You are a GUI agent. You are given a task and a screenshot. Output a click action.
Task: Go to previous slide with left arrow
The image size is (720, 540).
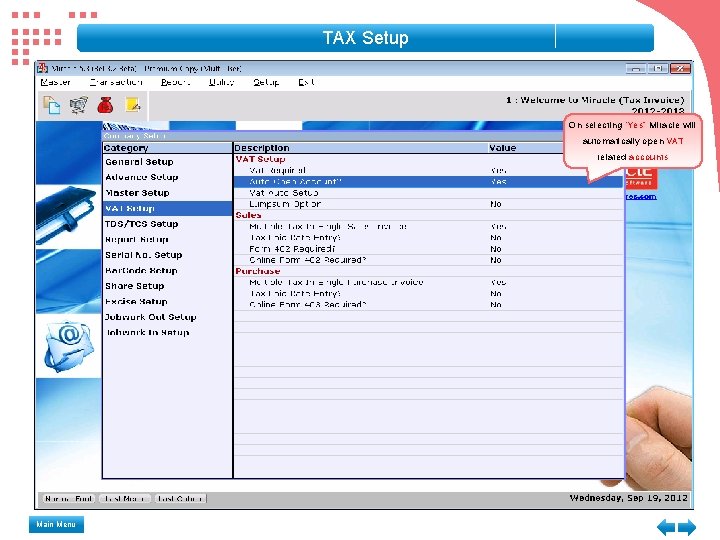pyautogui.click(x=666, y=527)
